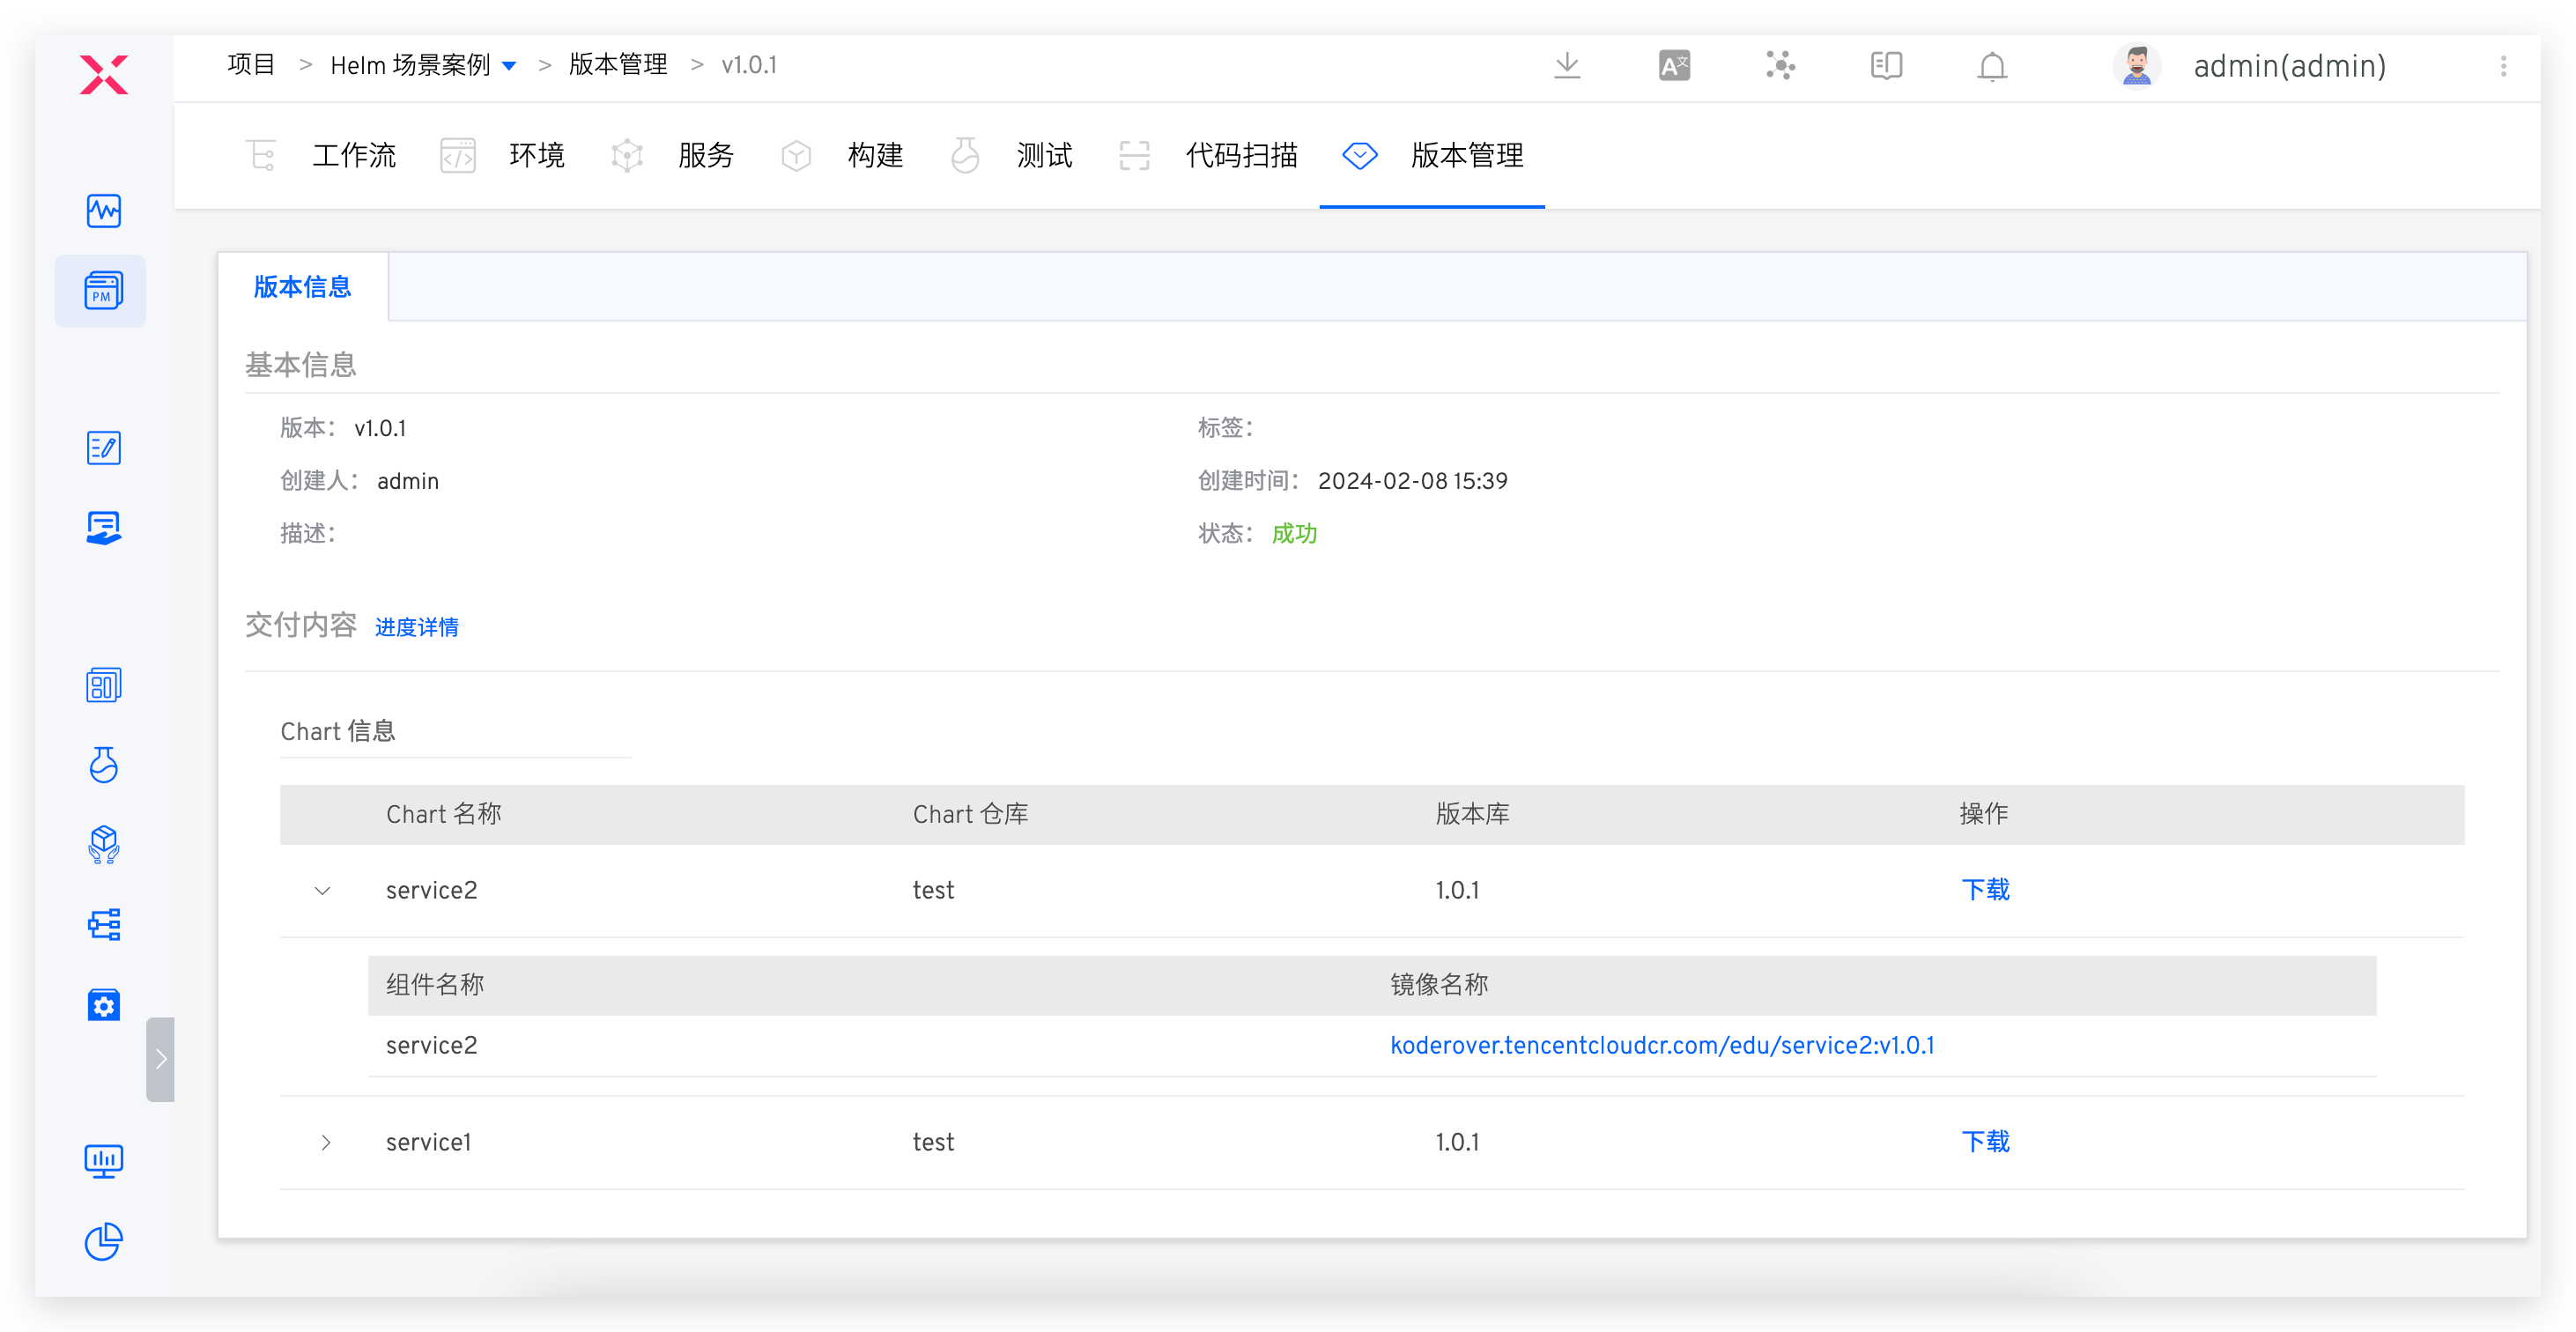Open the monitor chart sidebar icon
Image resolution: width=2576 pixels, height=1332 pixels.
[x=104, y=1161]
